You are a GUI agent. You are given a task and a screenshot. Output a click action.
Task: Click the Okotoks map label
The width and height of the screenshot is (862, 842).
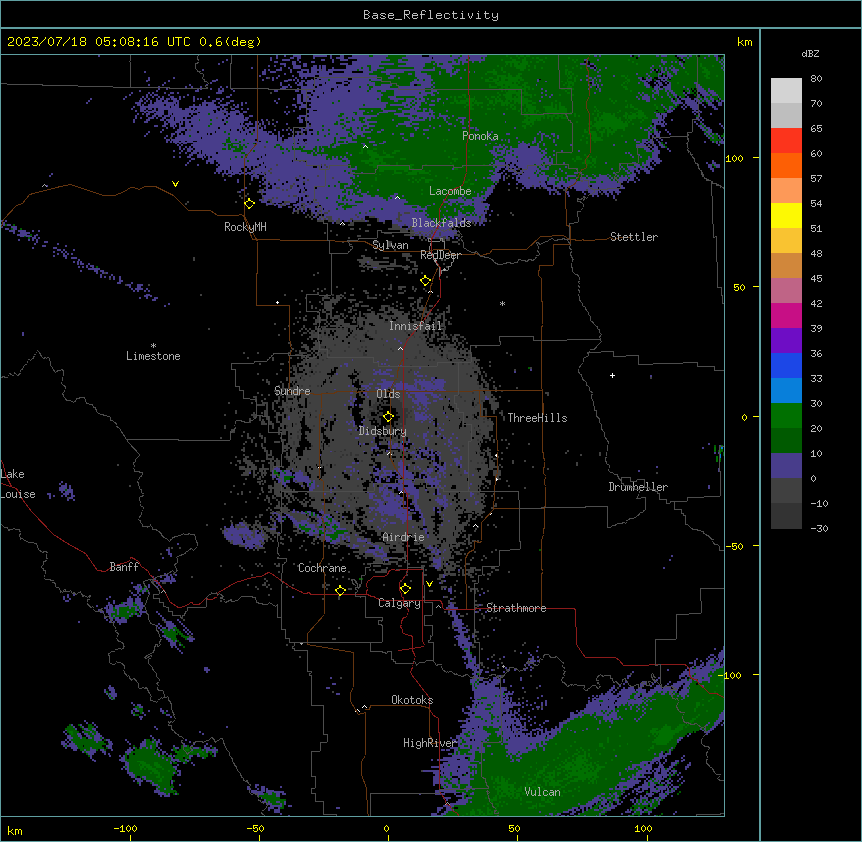click(412, 700)
